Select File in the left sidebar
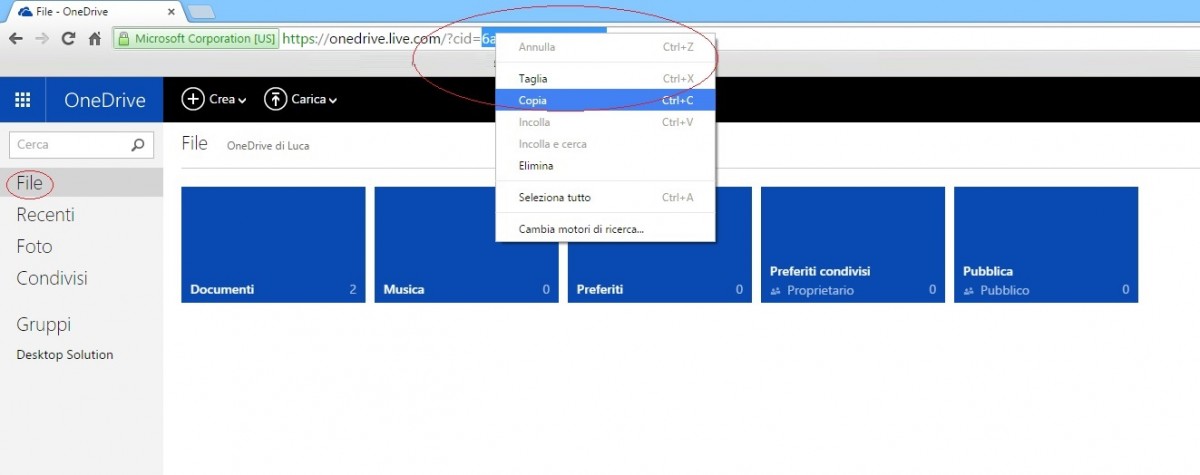The height and width of the screenshot is (475, 1200). pos(81,183)
